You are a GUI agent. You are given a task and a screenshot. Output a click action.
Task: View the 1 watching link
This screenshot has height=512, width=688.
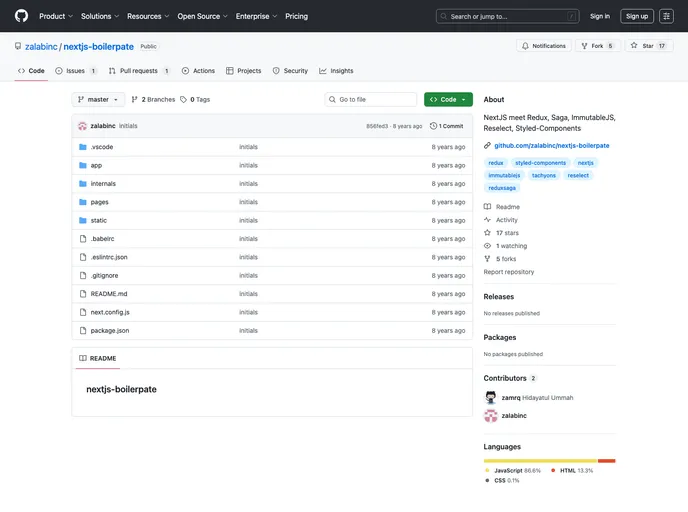(505, 246)
